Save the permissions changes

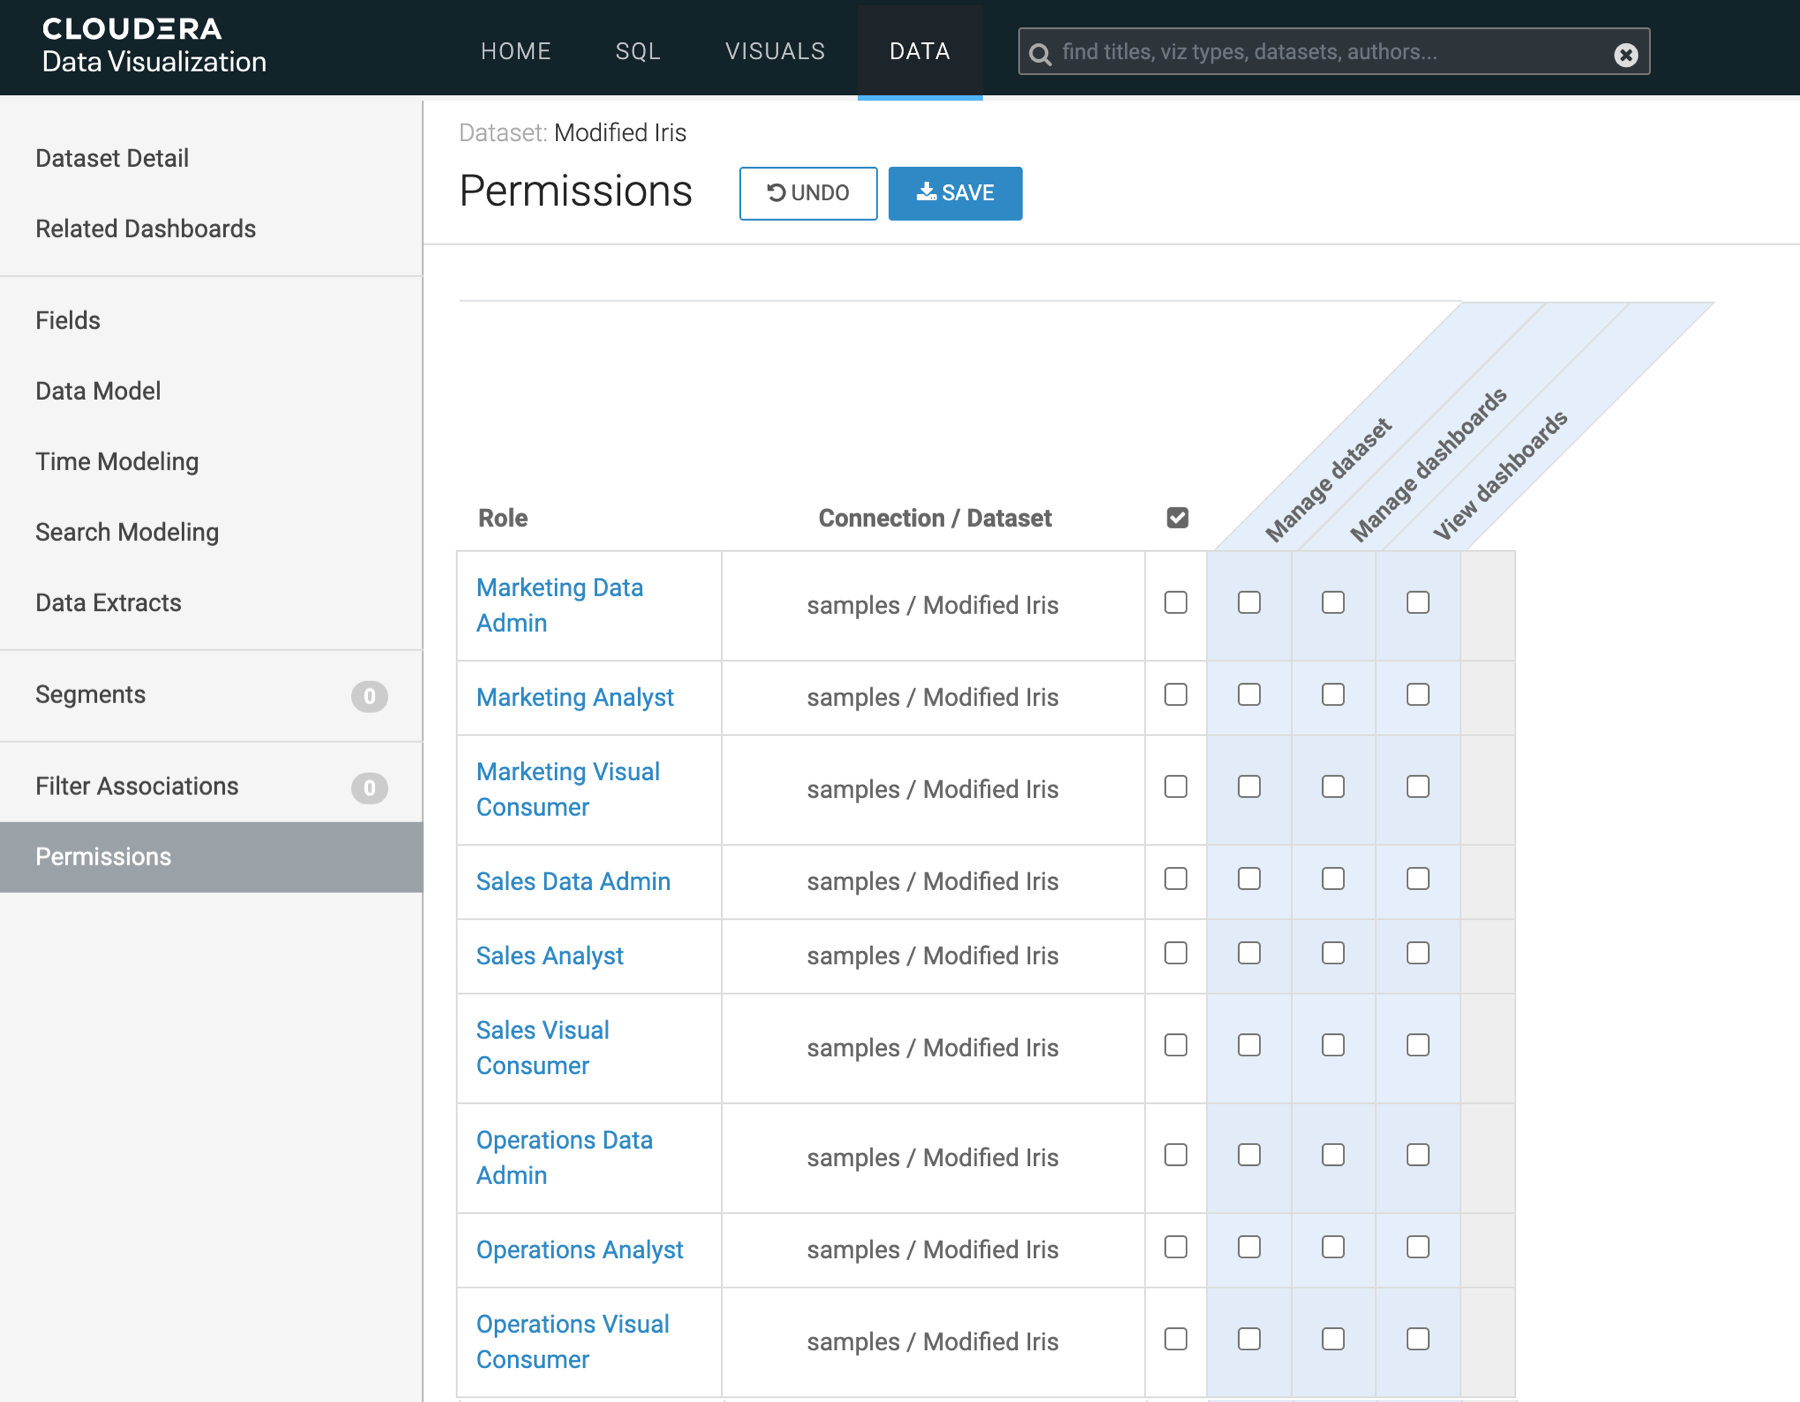click(955, 193)
